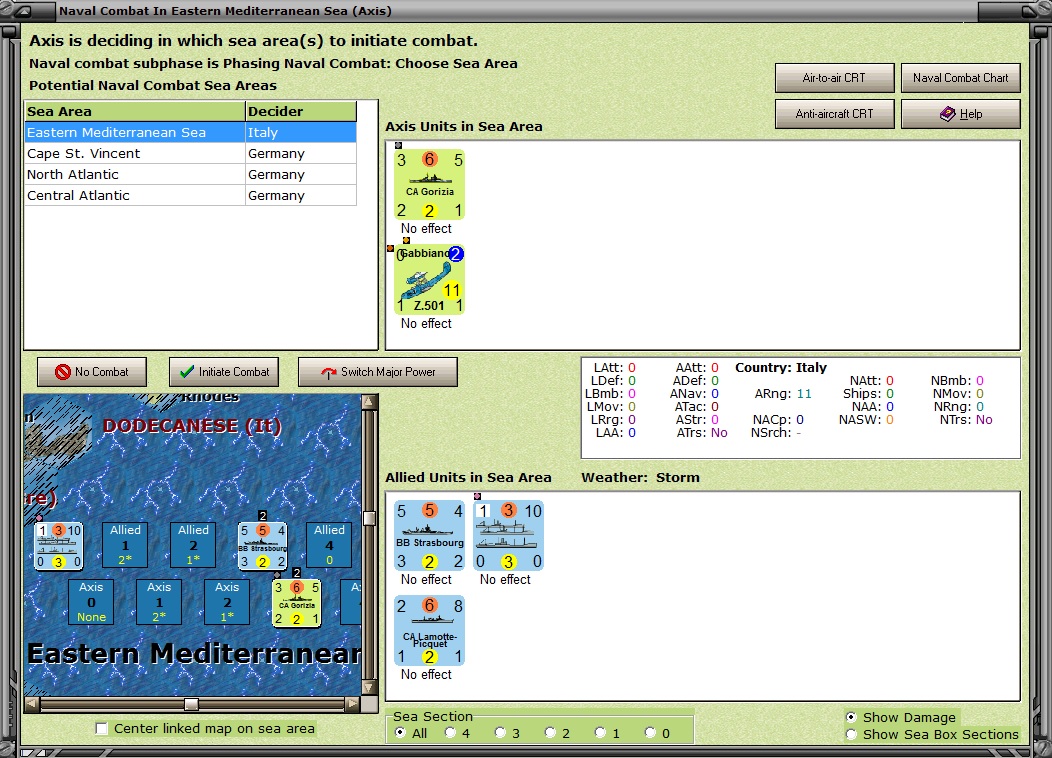Select the CA Gorizia unit counter in Axis units

(x=429, y=184)
